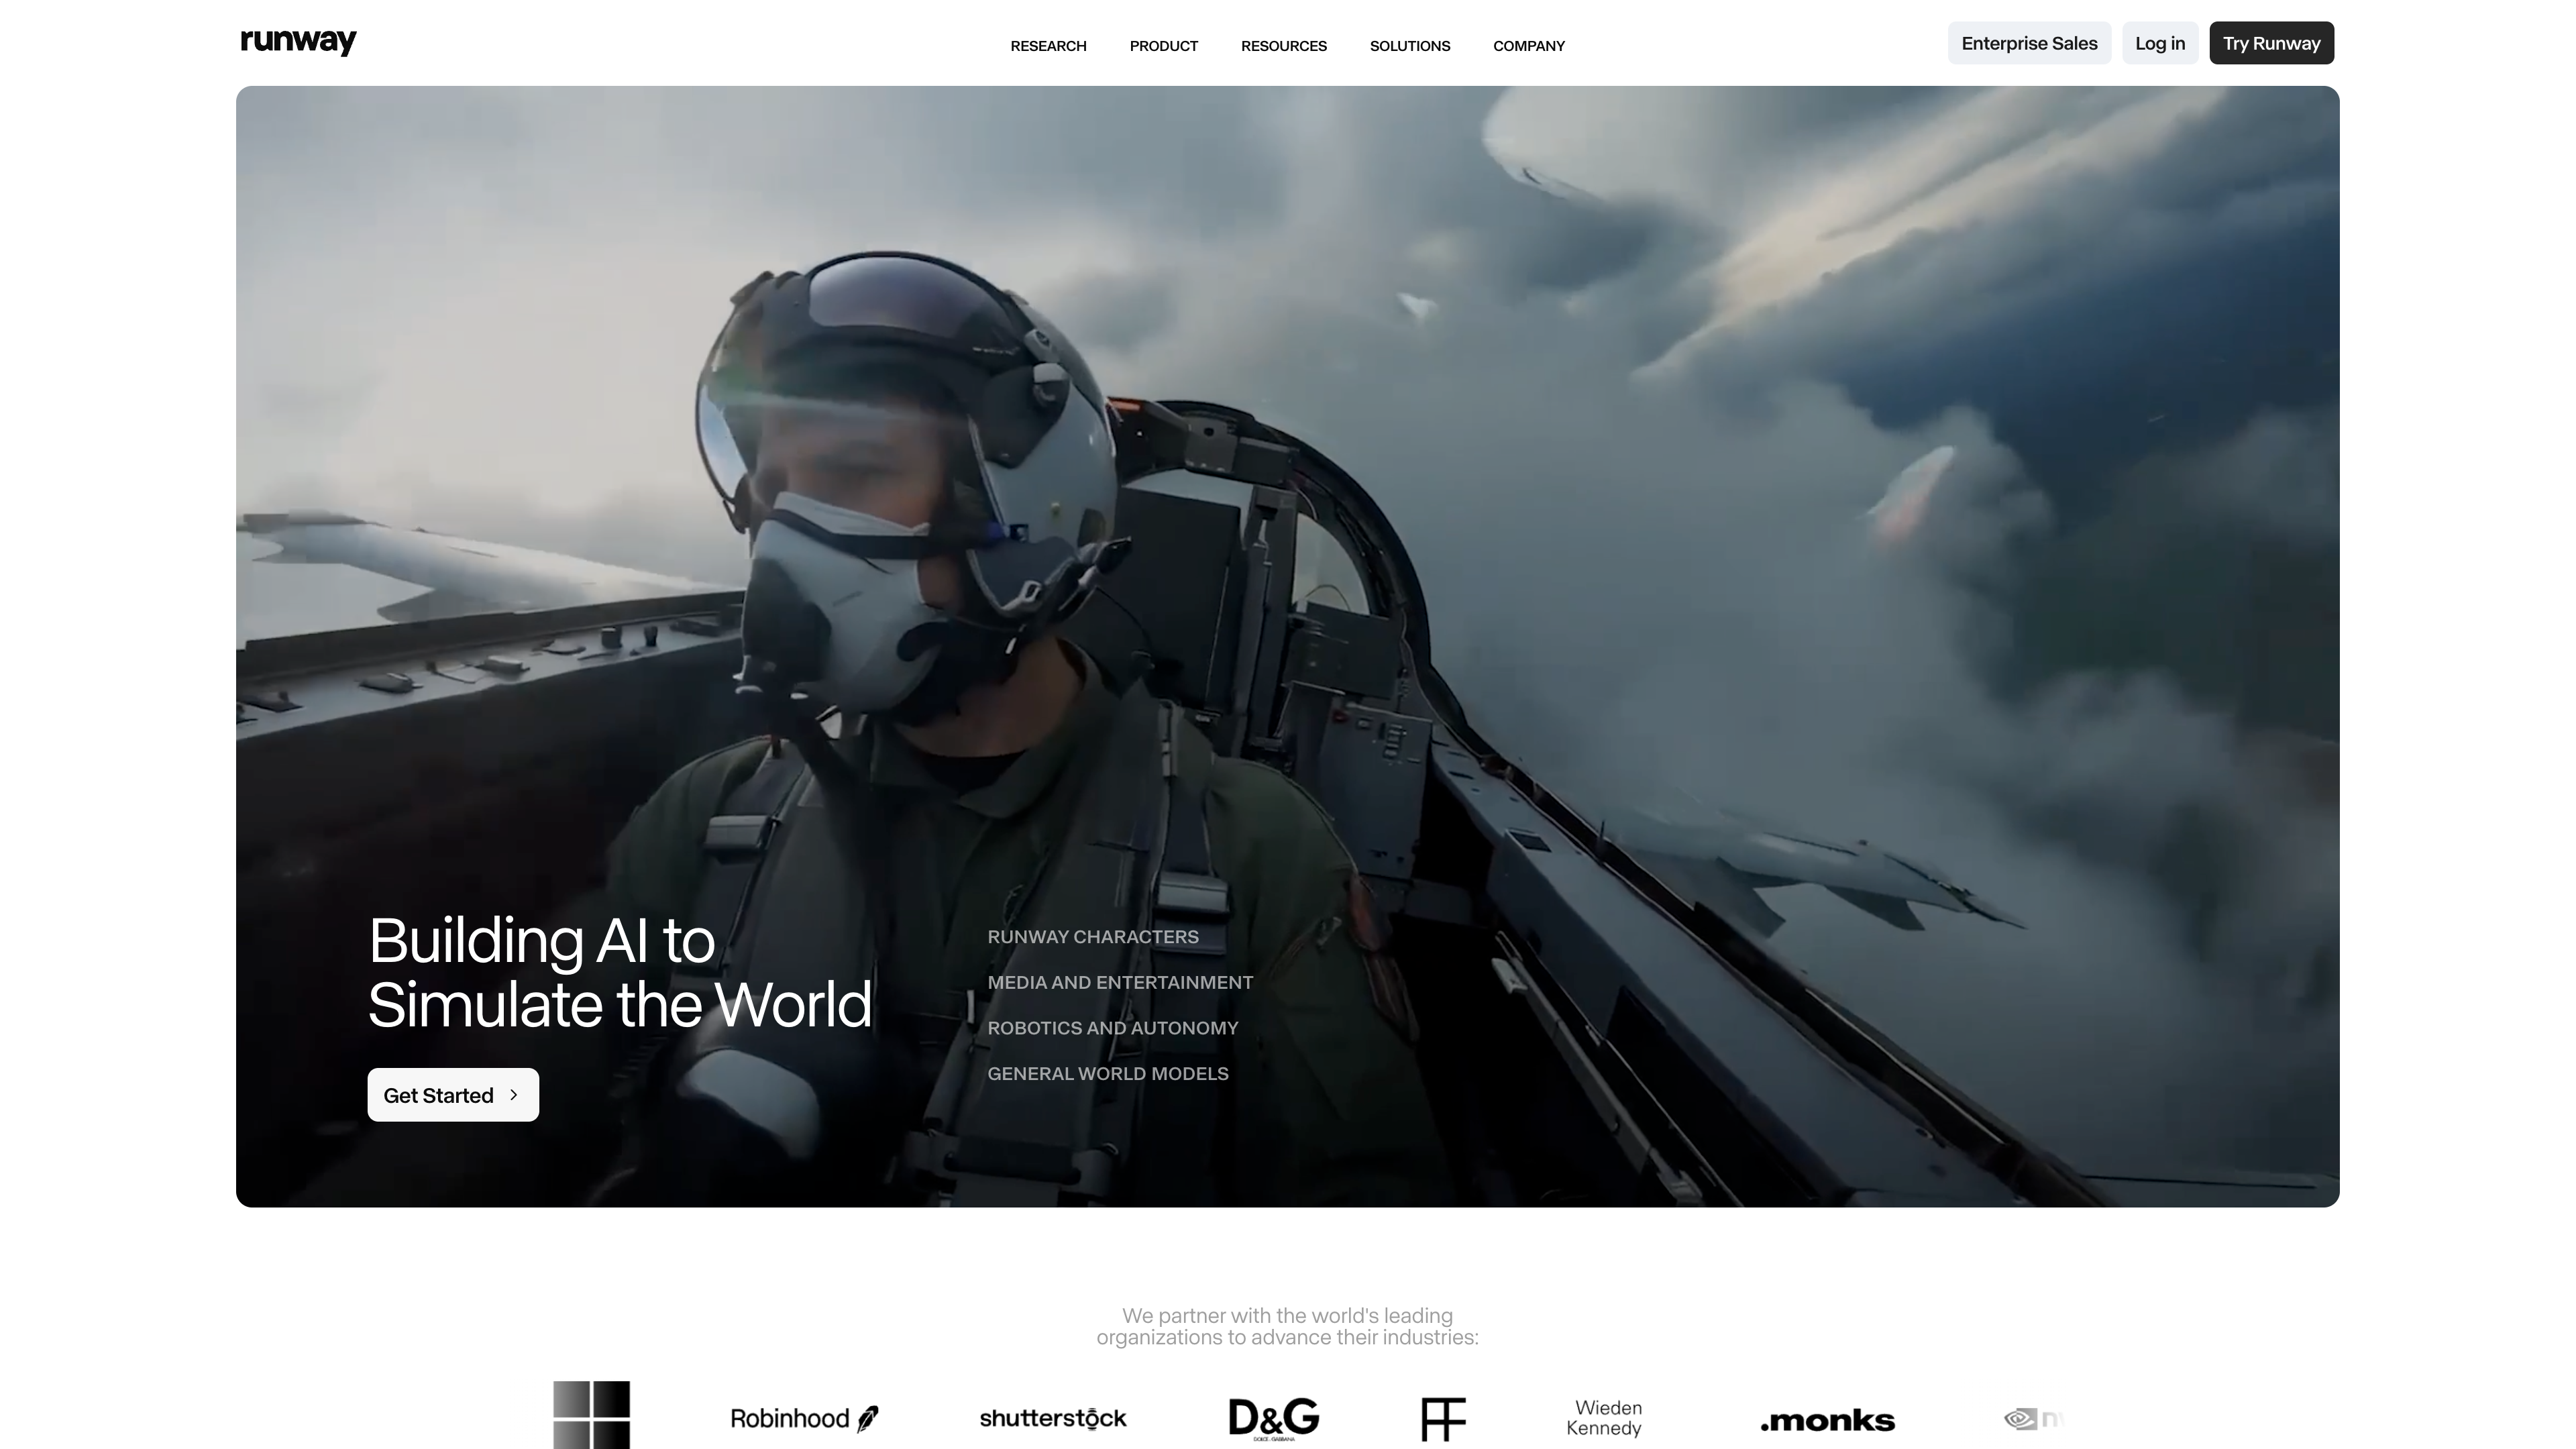
Task: Click the shutterstock logo
Action: (1052, 1418)
